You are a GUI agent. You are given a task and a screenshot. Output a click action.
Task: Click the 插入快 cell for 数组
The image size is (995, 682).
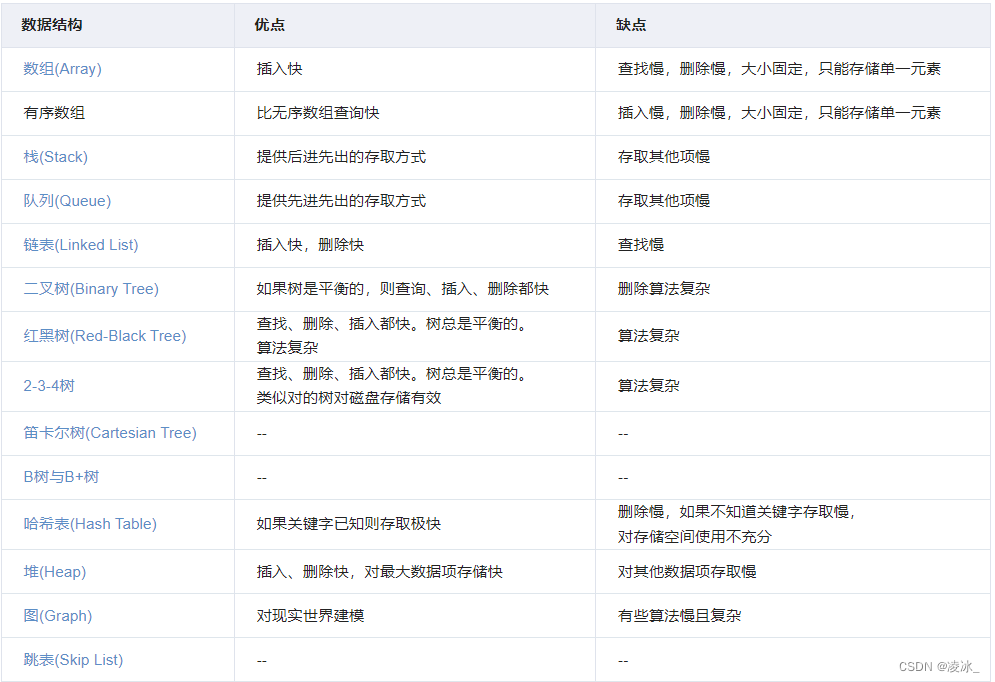coord(278,68)
